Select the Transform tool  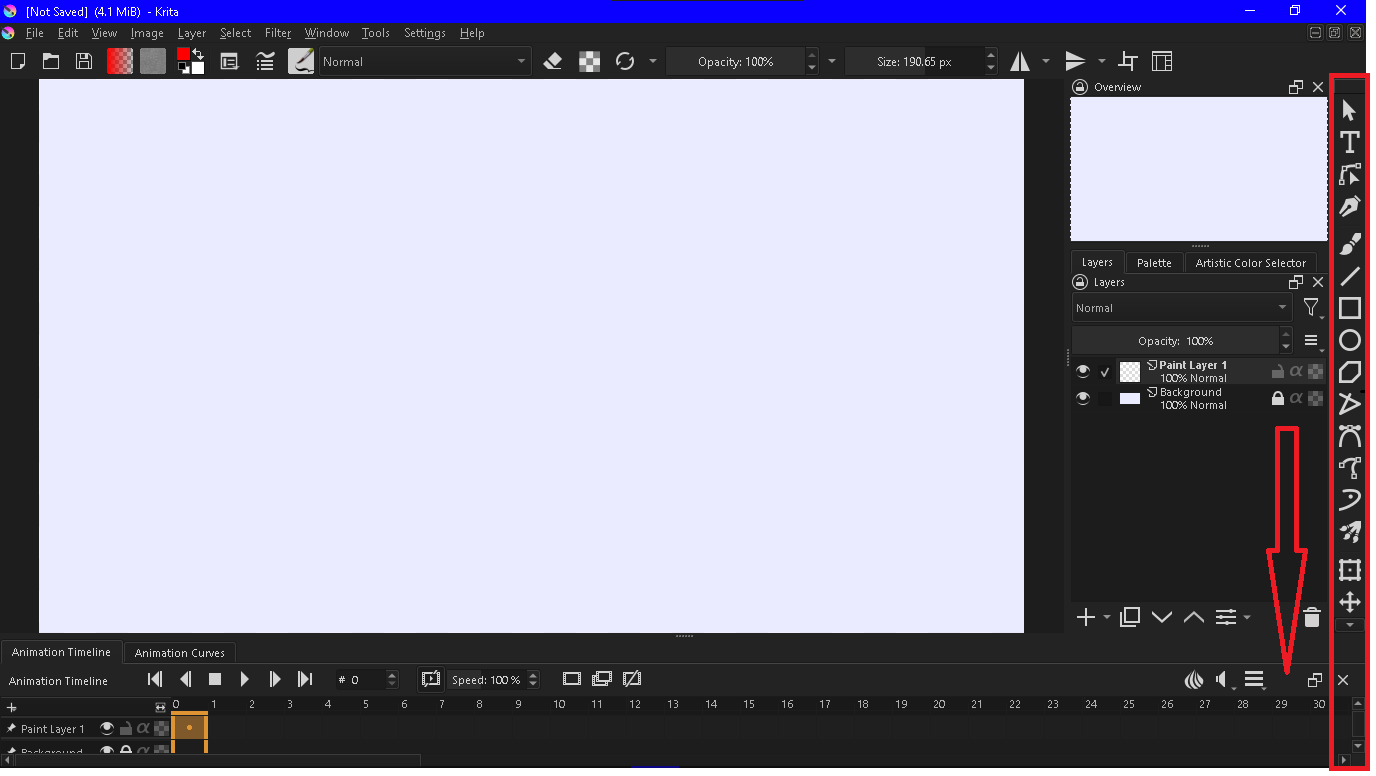(x=1350, y=570)
